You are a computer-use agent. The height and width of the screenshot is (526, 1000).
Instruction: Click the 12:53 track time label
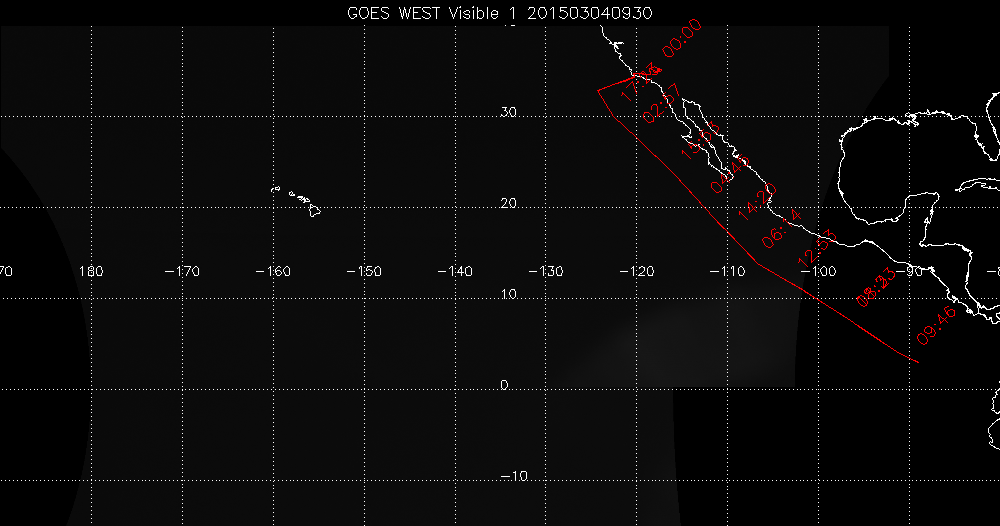815,247
